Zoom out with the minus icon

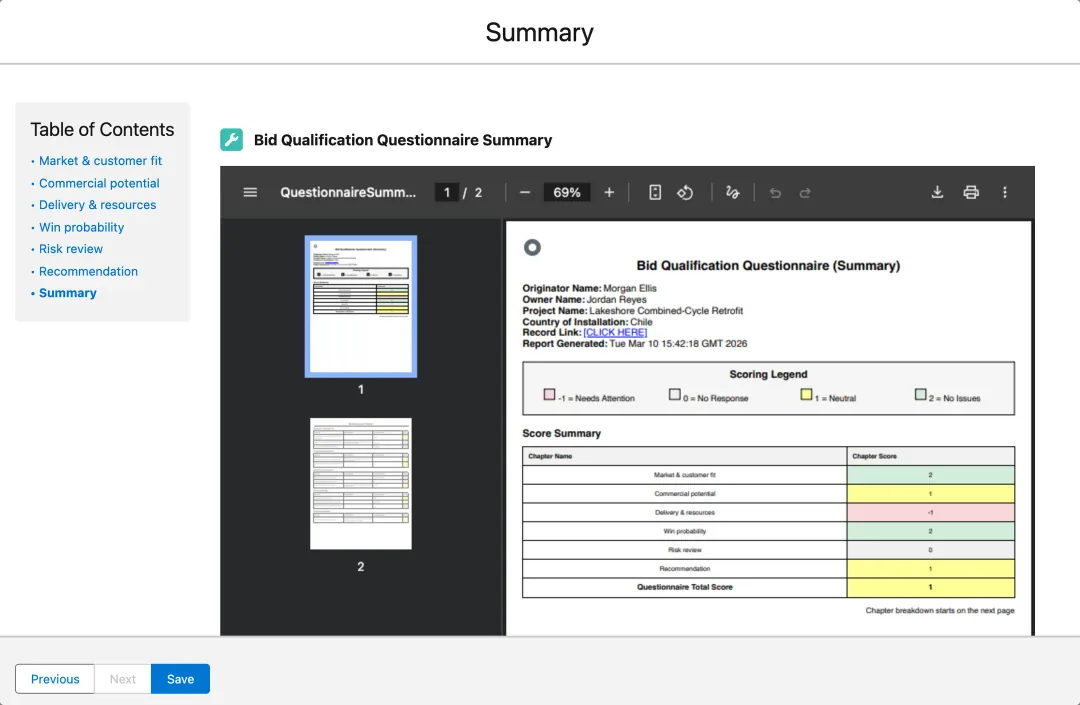tap(525, 192)
